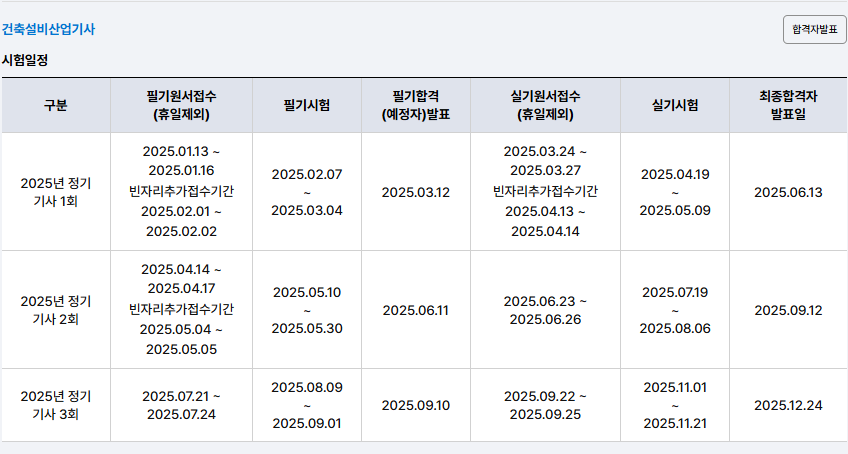This screenshot has height=454, width=848.
Task: Select the 실기원서접수 column header
Action: point(545,105)
